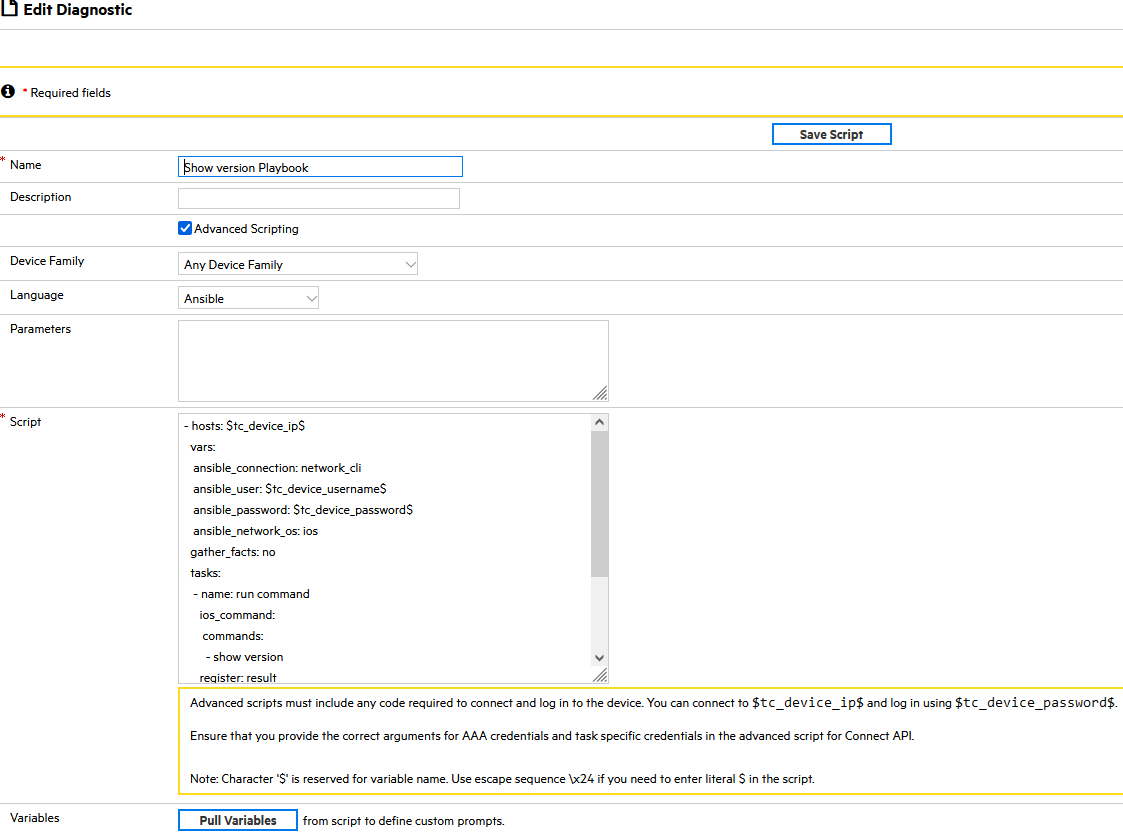Image resolution: width=1123 pixels, height=833 pixels.
Task: Click the red asterisk next to Name
Action: (x=3, y=158)
